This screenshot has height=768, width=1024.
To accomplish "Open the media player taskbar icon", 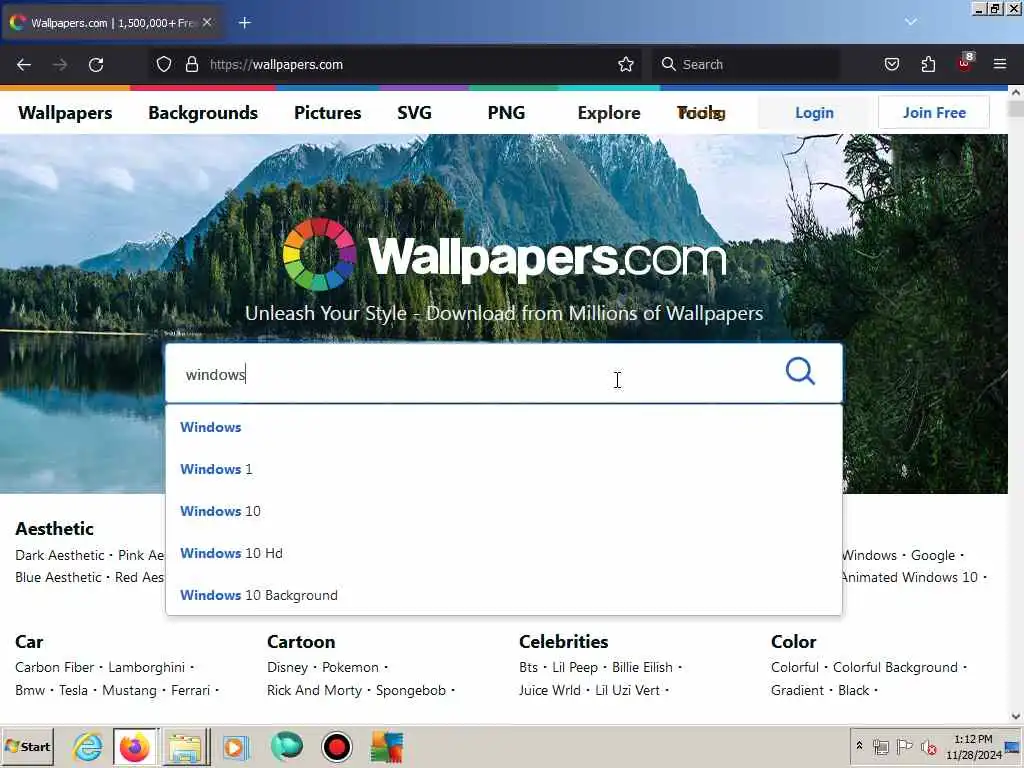I will click(x=235, y=746).
